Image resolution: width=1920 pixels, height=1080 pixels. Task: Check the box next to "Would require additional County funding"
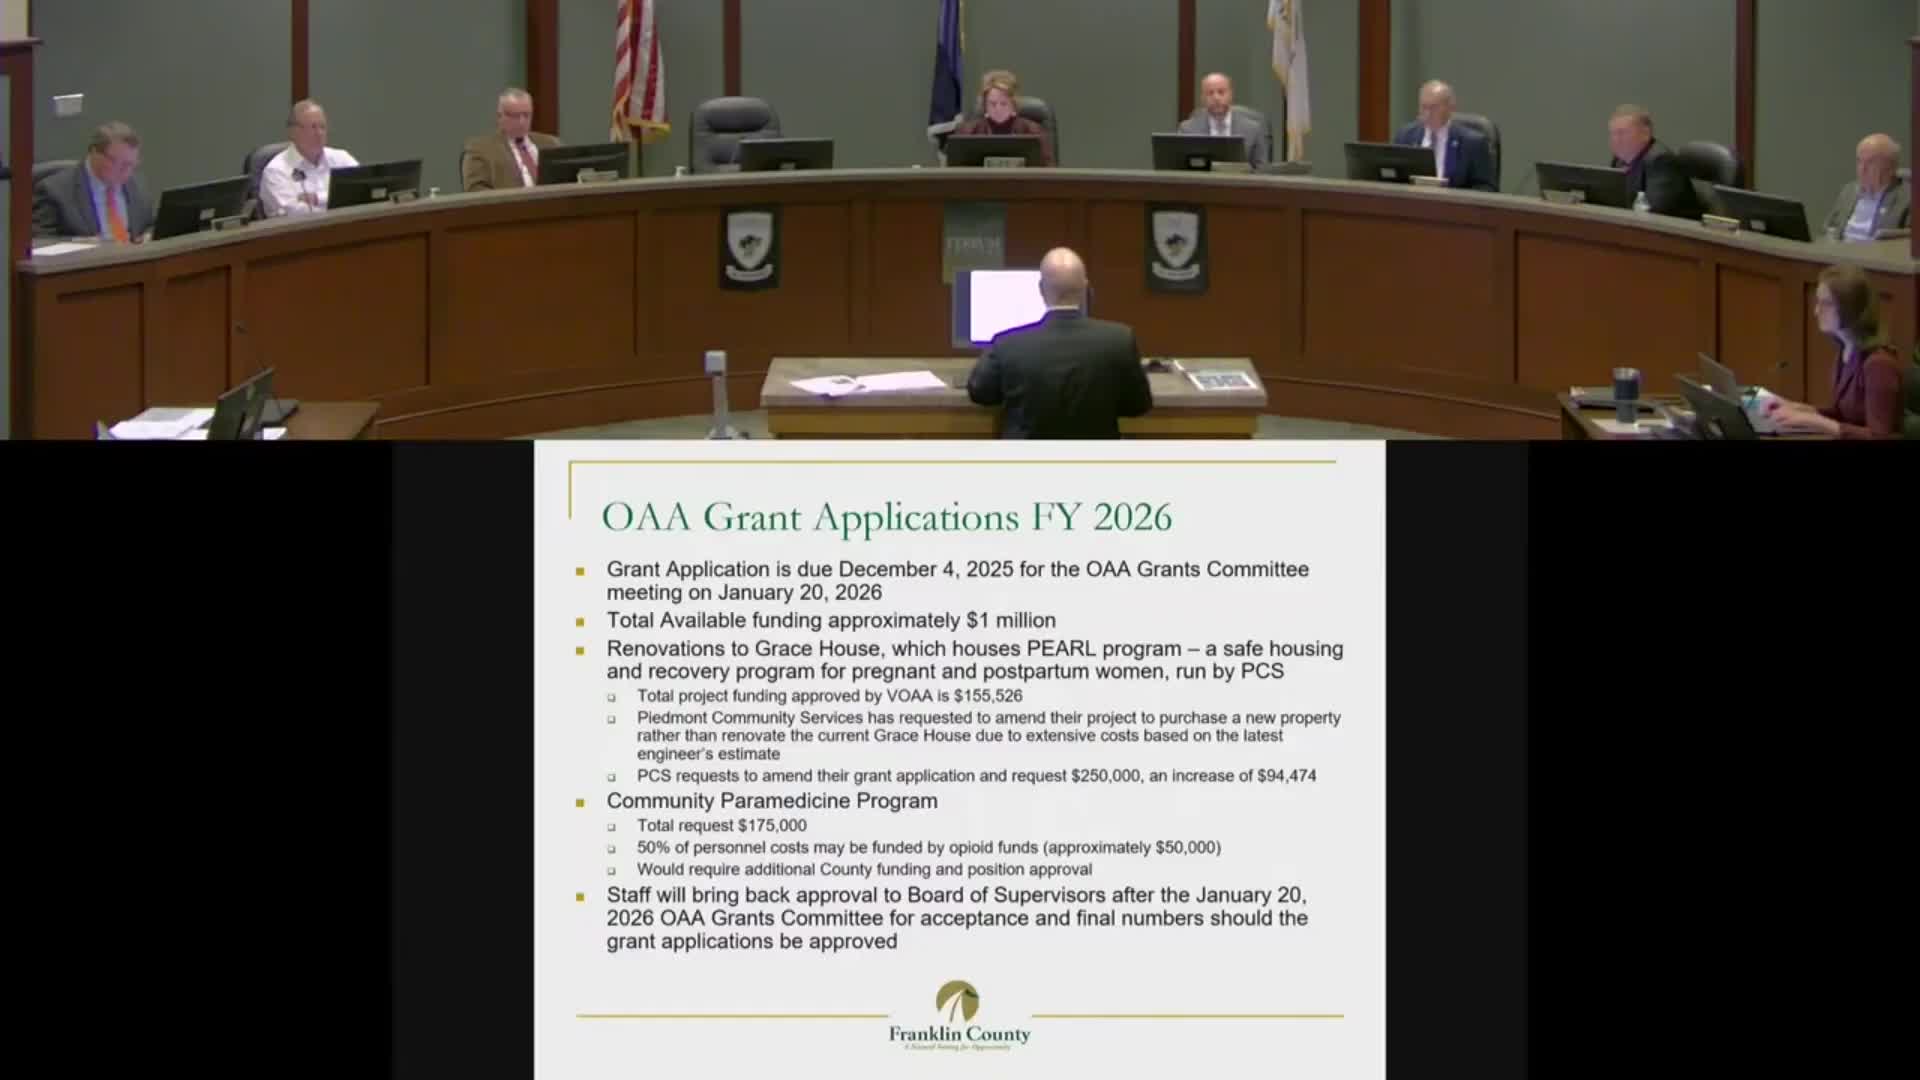(x=611, y=869)
